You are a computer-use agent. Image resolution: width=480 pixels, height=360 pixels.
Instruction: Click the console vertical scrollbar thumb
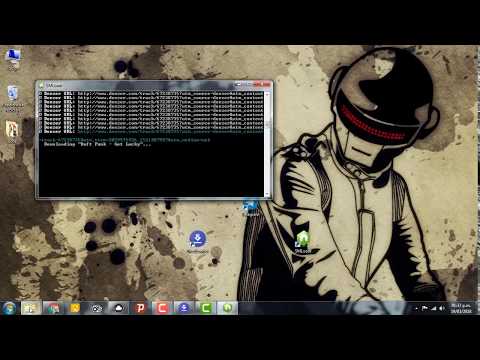click(267, 125)
